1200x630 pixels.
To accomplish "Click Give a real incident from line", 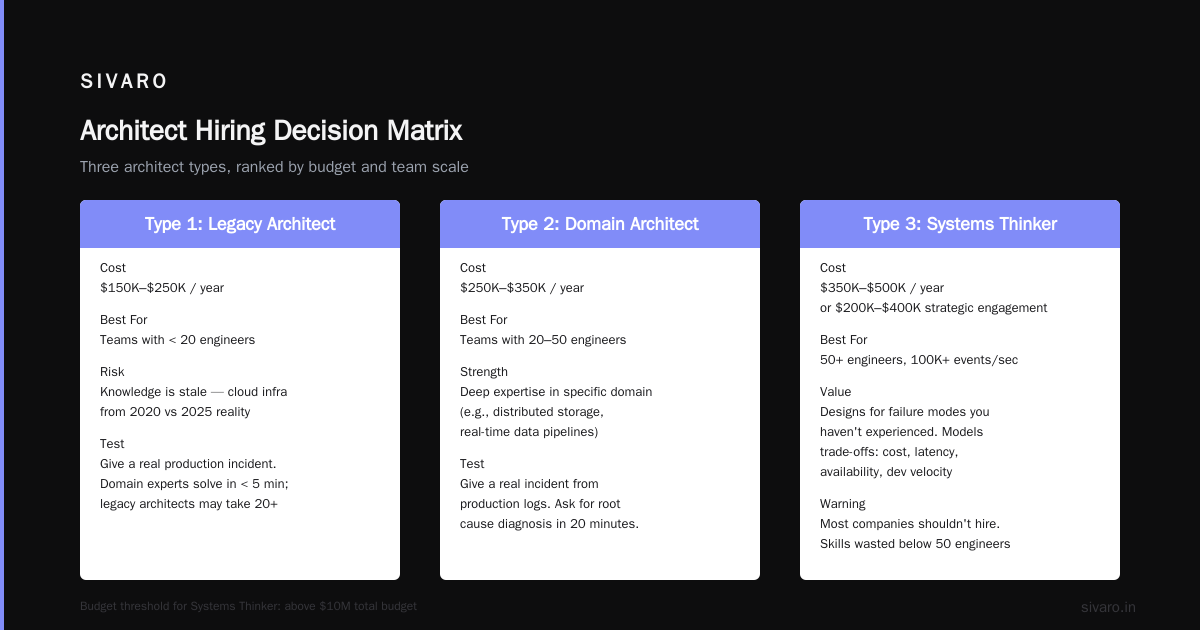I will (x=529, y=484).
